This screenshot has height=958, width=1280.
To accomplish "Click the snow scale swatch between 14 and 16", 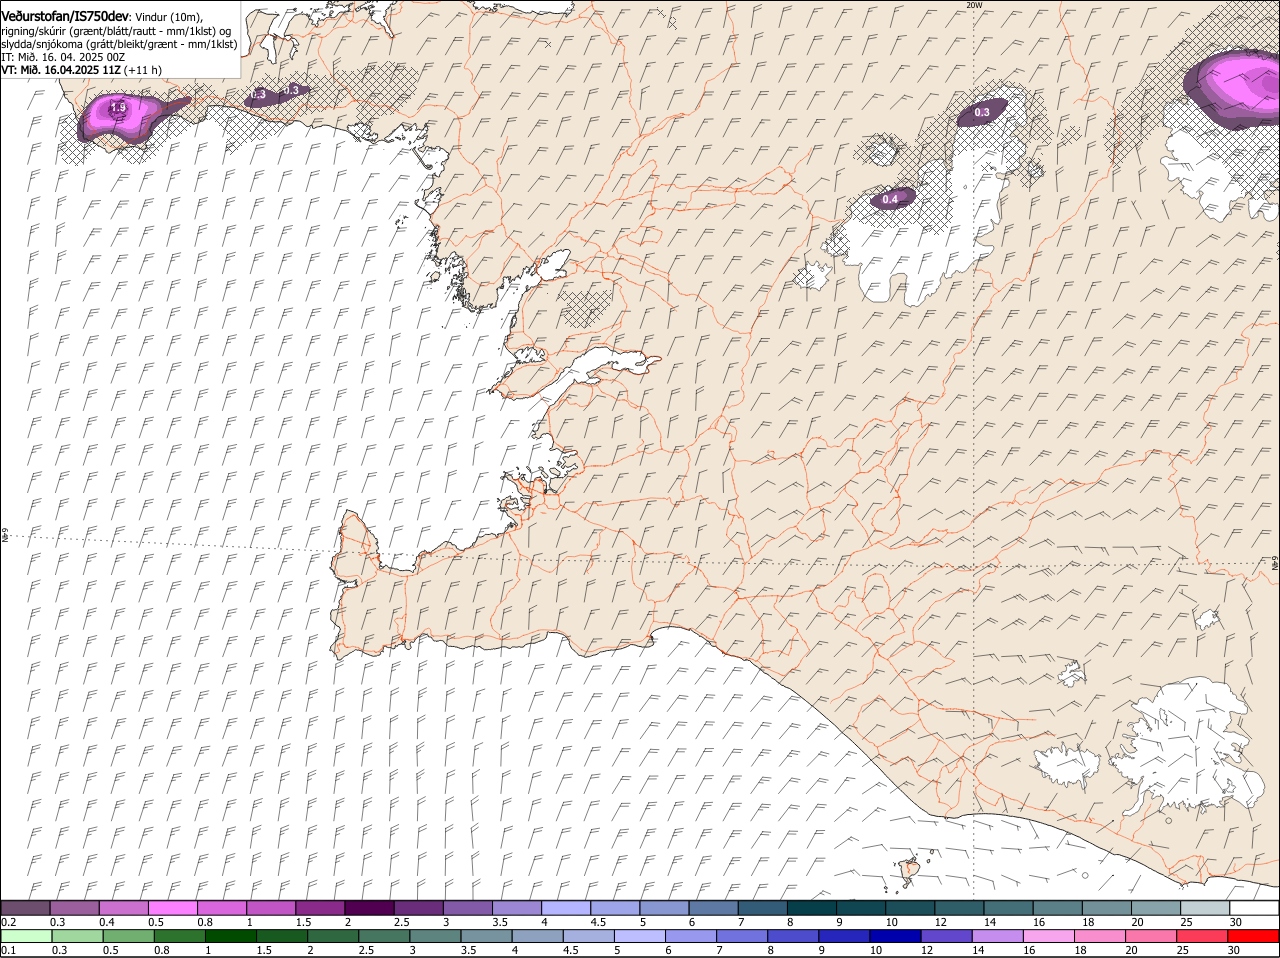I will point(1009,908).
